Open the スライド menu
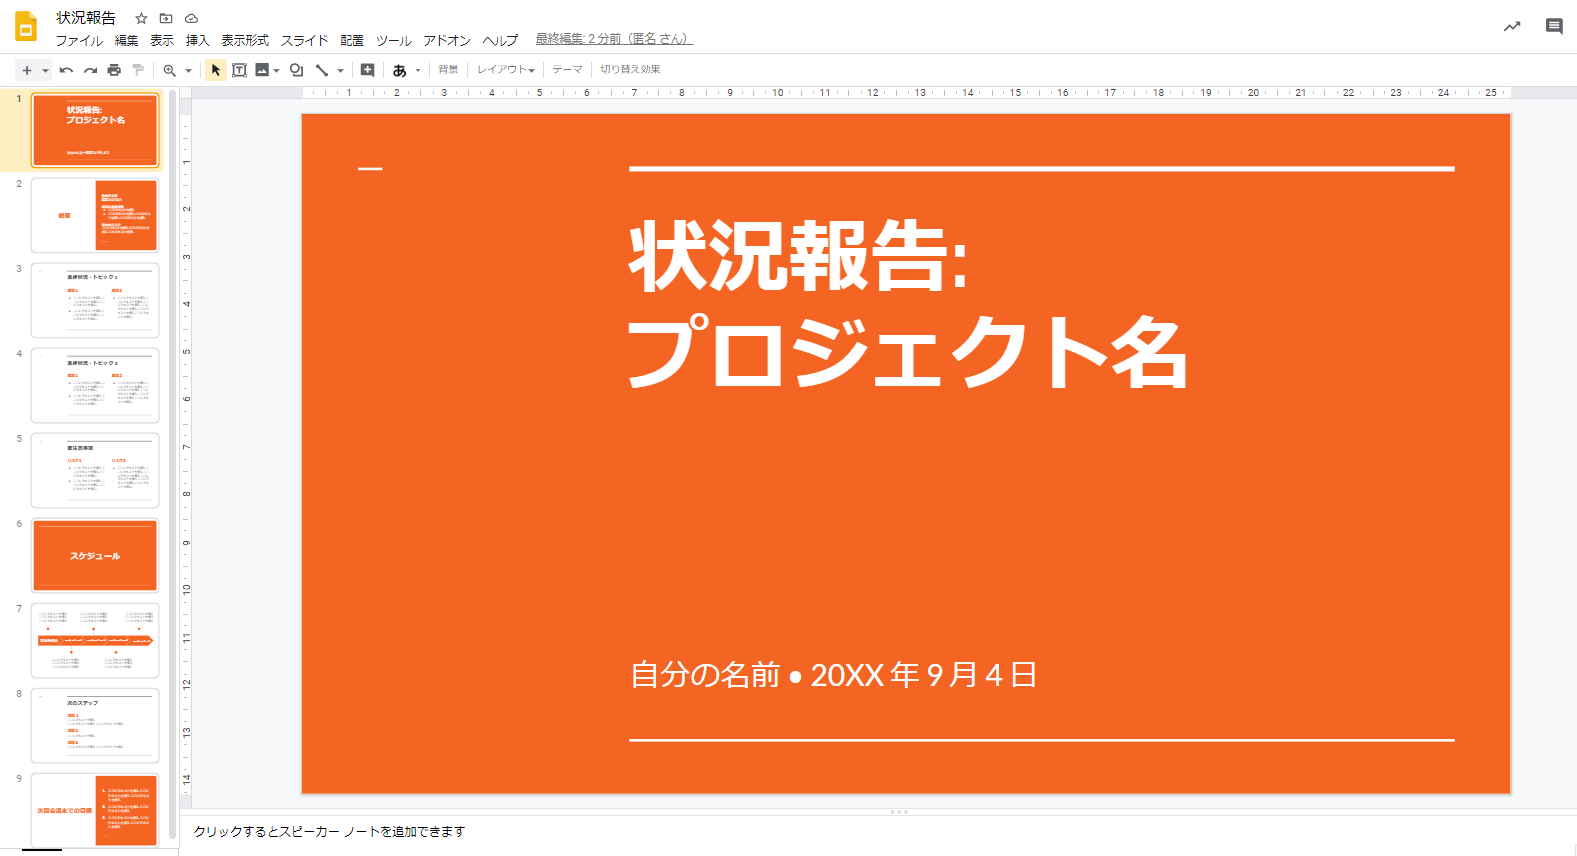The width and height of the screenshot is (1577, 856). [305, 40]
